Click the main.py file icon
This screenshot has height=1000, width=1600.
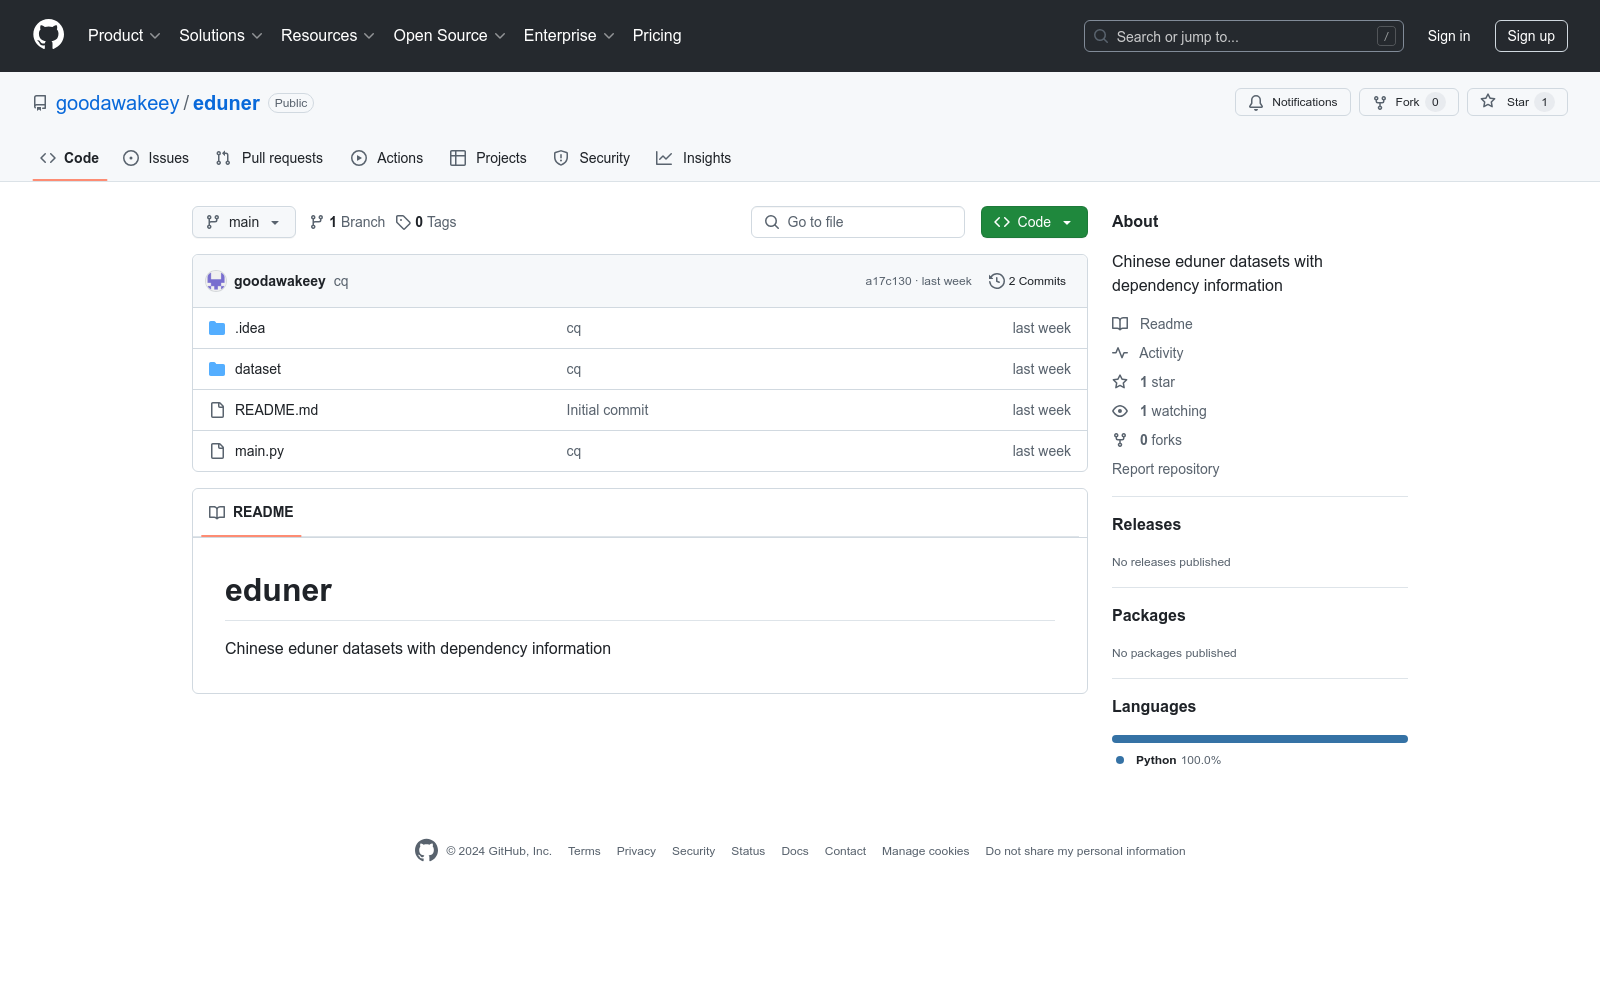[x=217, y=451]
